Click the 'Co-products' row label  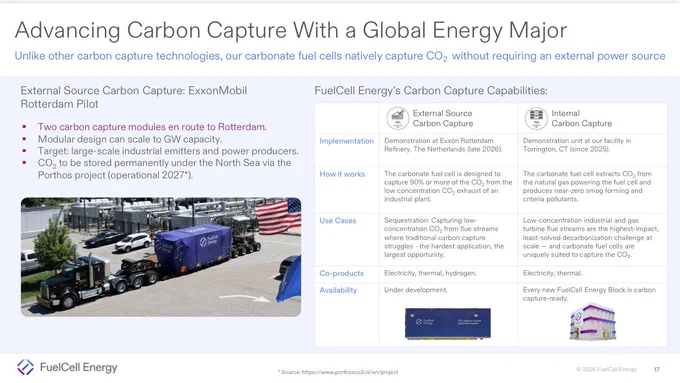click(x=341, y=273)
